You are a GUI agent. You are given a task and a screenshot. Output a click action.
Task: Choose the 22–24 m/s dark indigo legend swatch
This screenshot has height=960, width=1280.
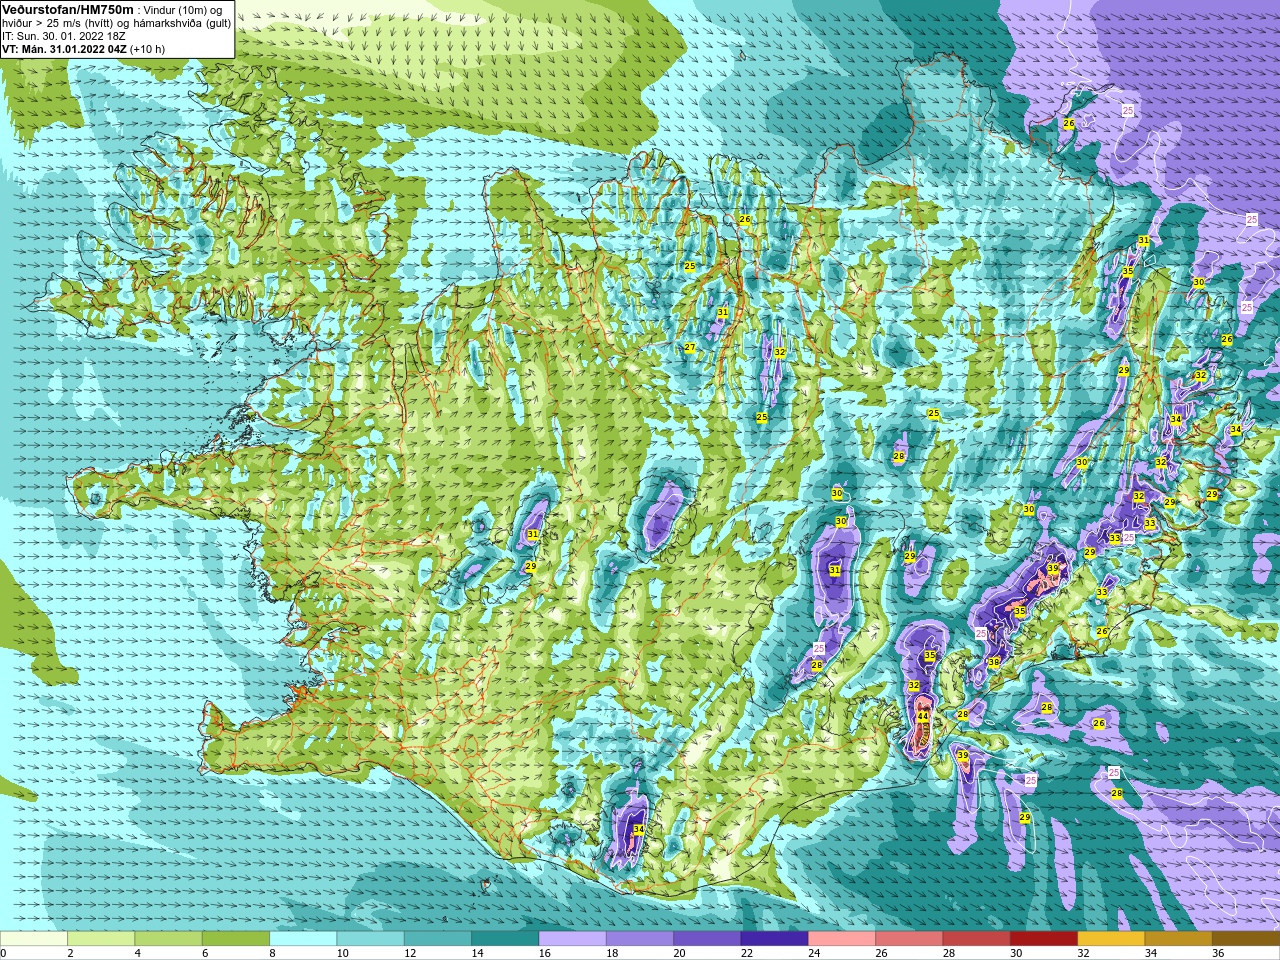[774, 939]
